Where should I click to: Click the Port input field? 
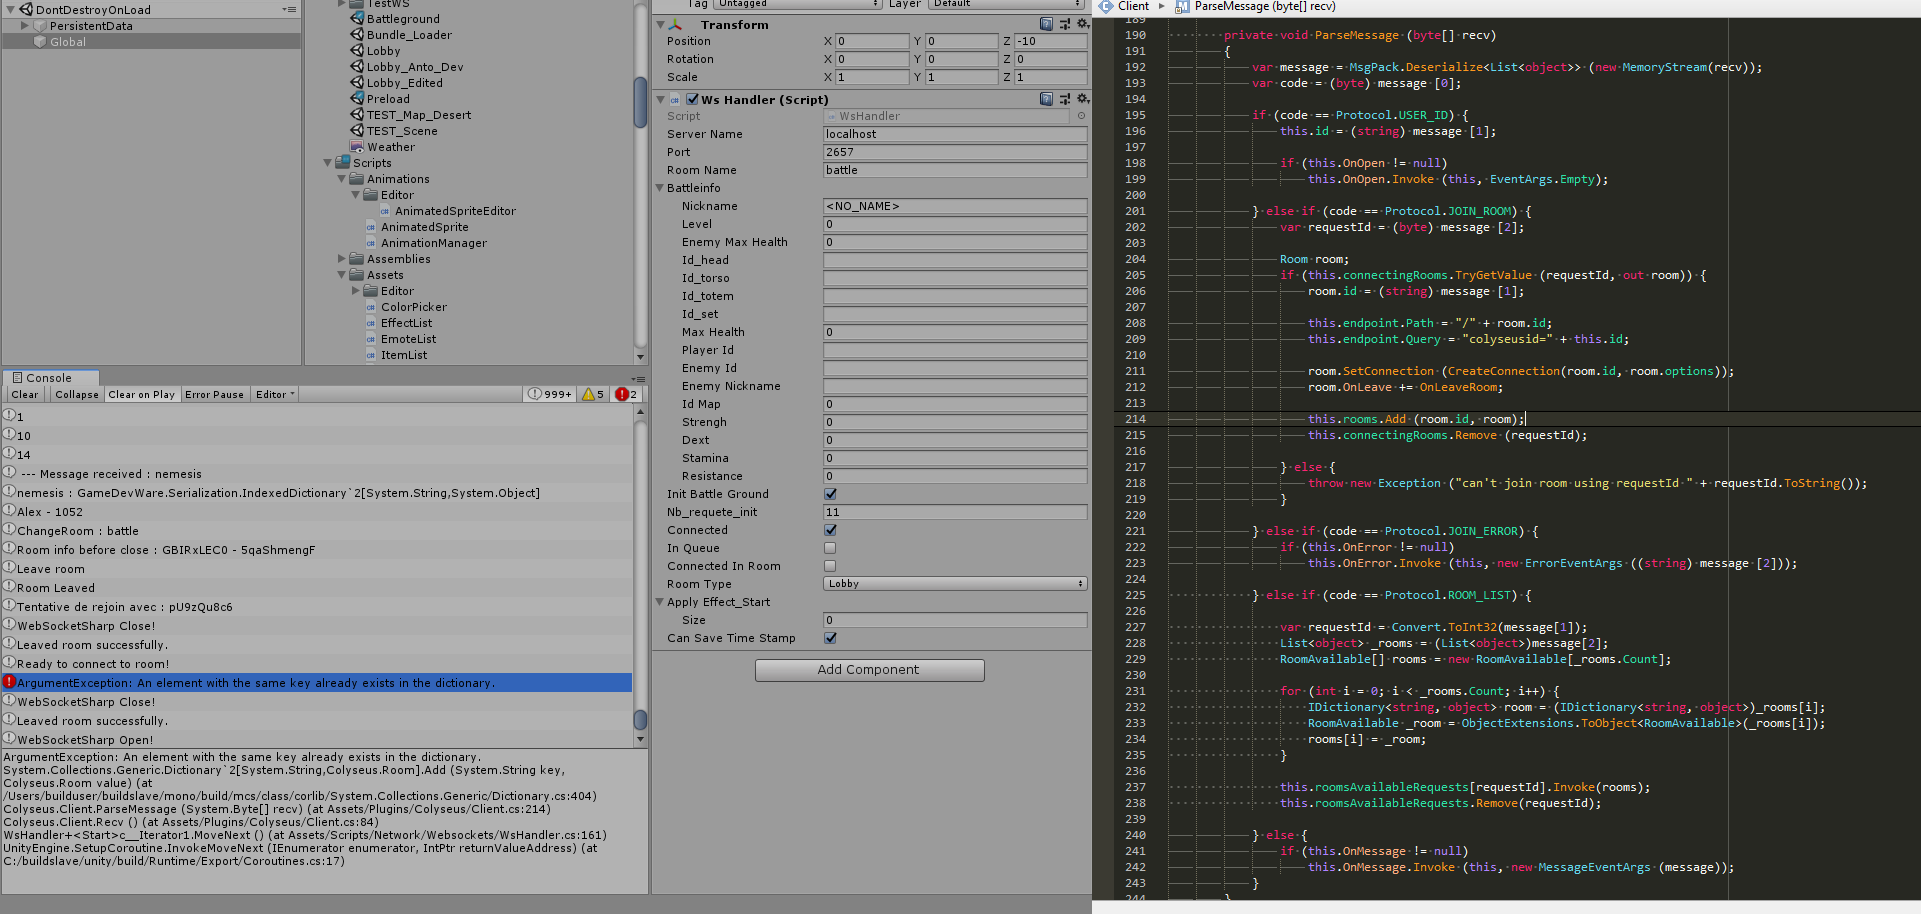tap(954, 152)
